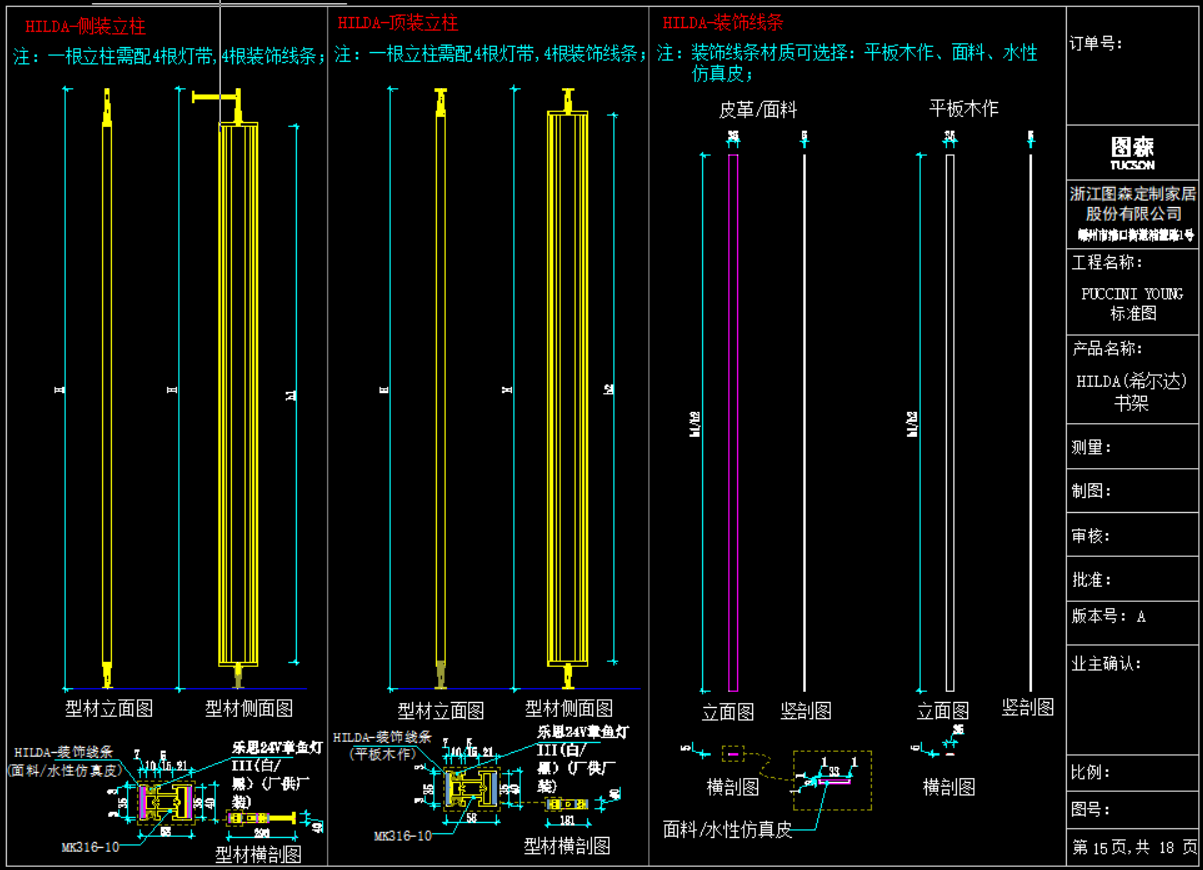Click 型材侧面图 label in the 侧装立柱 panel
The image size is (1203, 870).
coord(249,709)
